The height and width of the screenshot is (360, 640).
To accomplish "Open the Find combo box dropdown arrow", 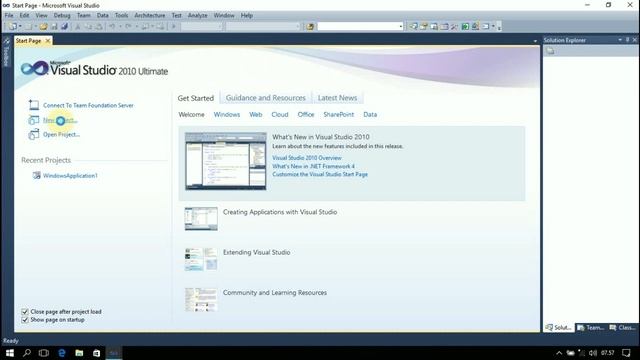I will tap(400, 27).
